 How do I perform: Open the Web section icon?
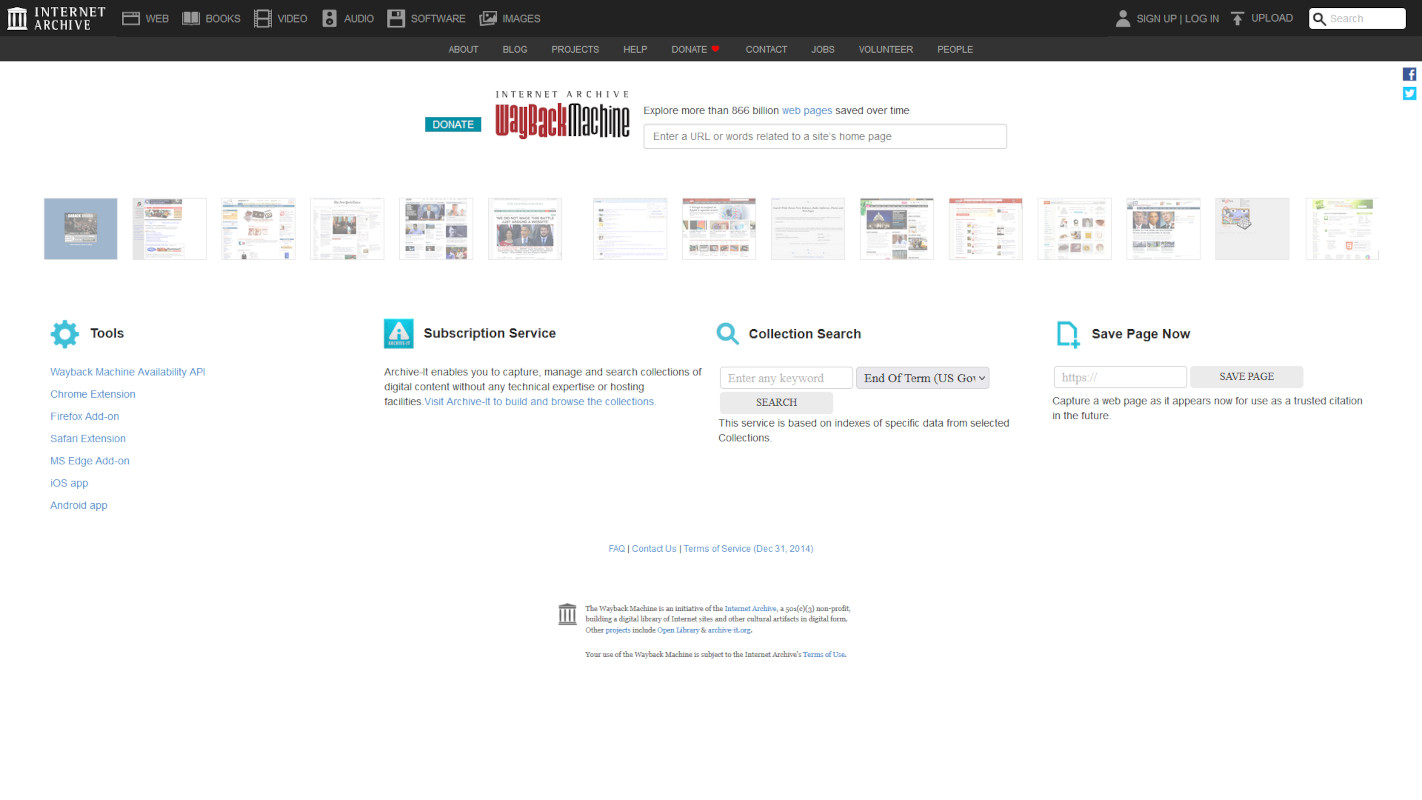click(130, 18)
